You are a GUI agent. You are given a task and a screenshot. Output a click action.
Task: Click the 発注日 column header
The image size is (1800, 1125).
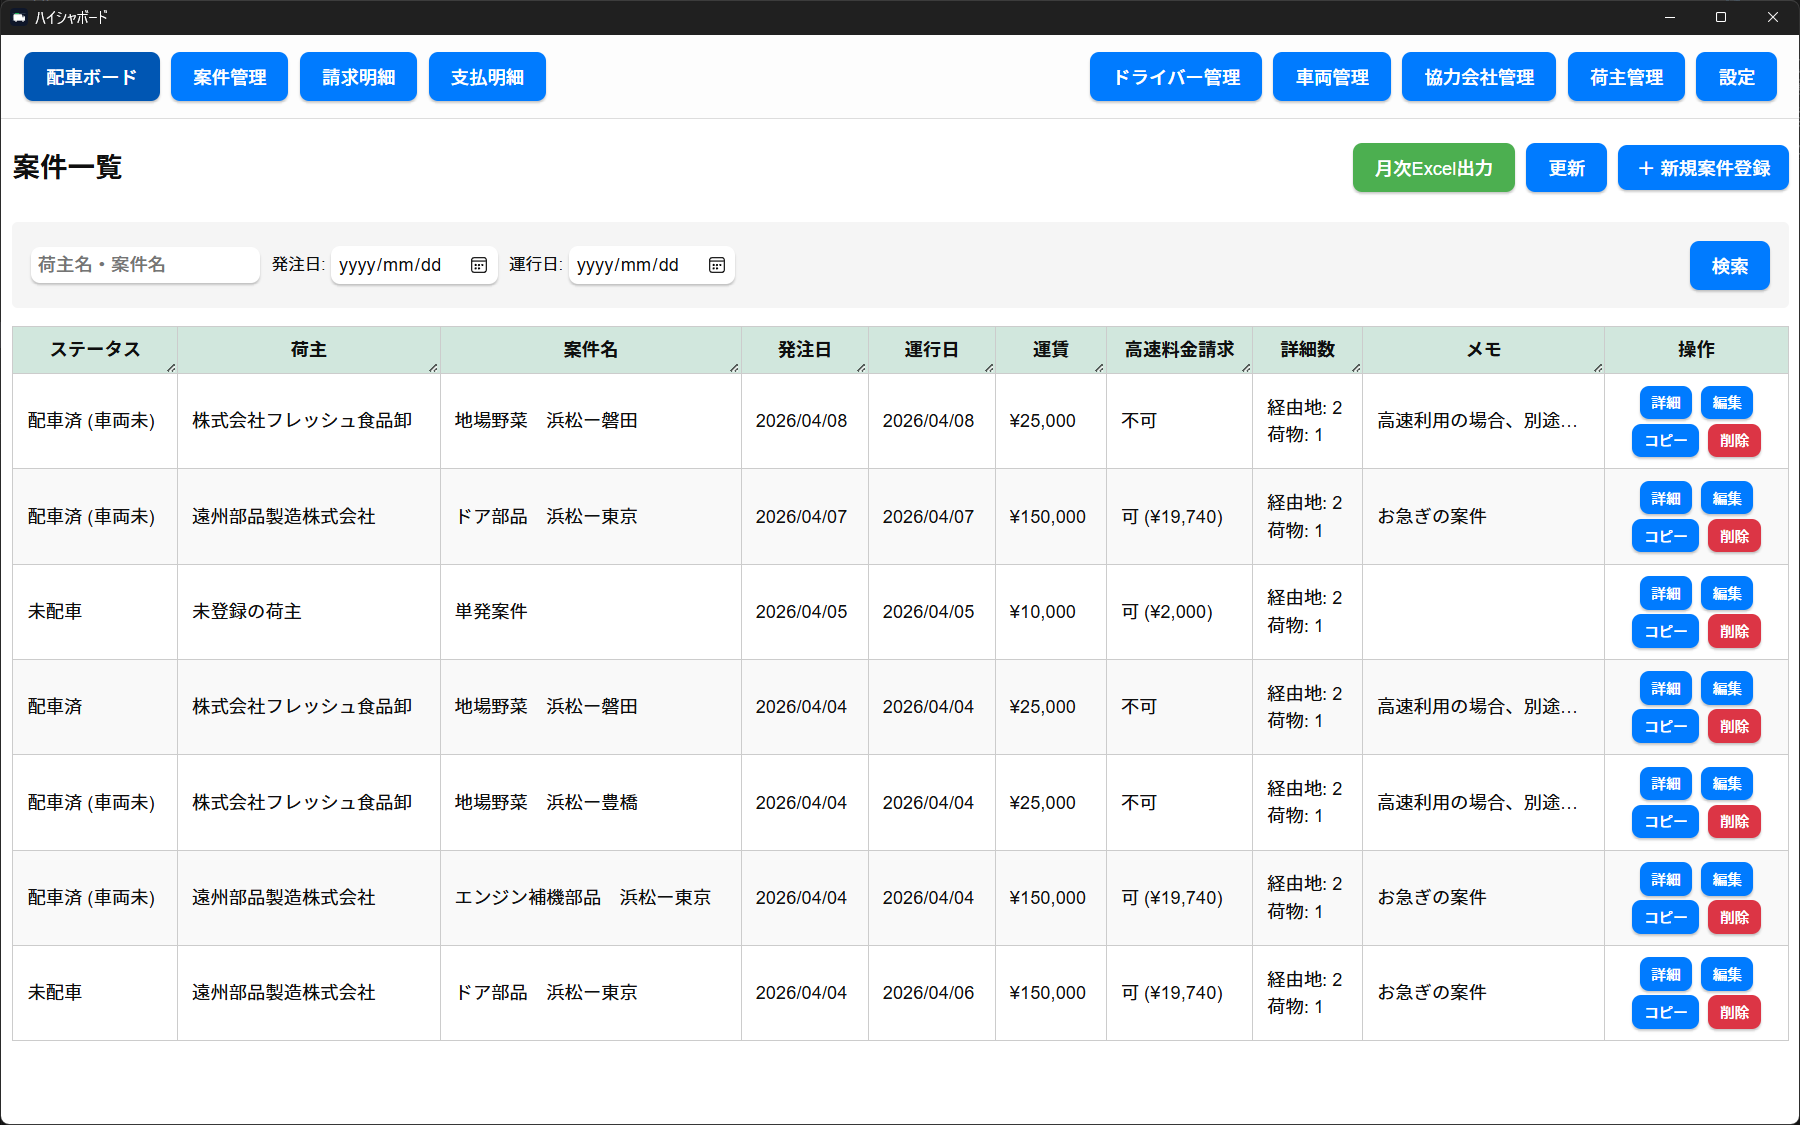[x=805, y=350]
